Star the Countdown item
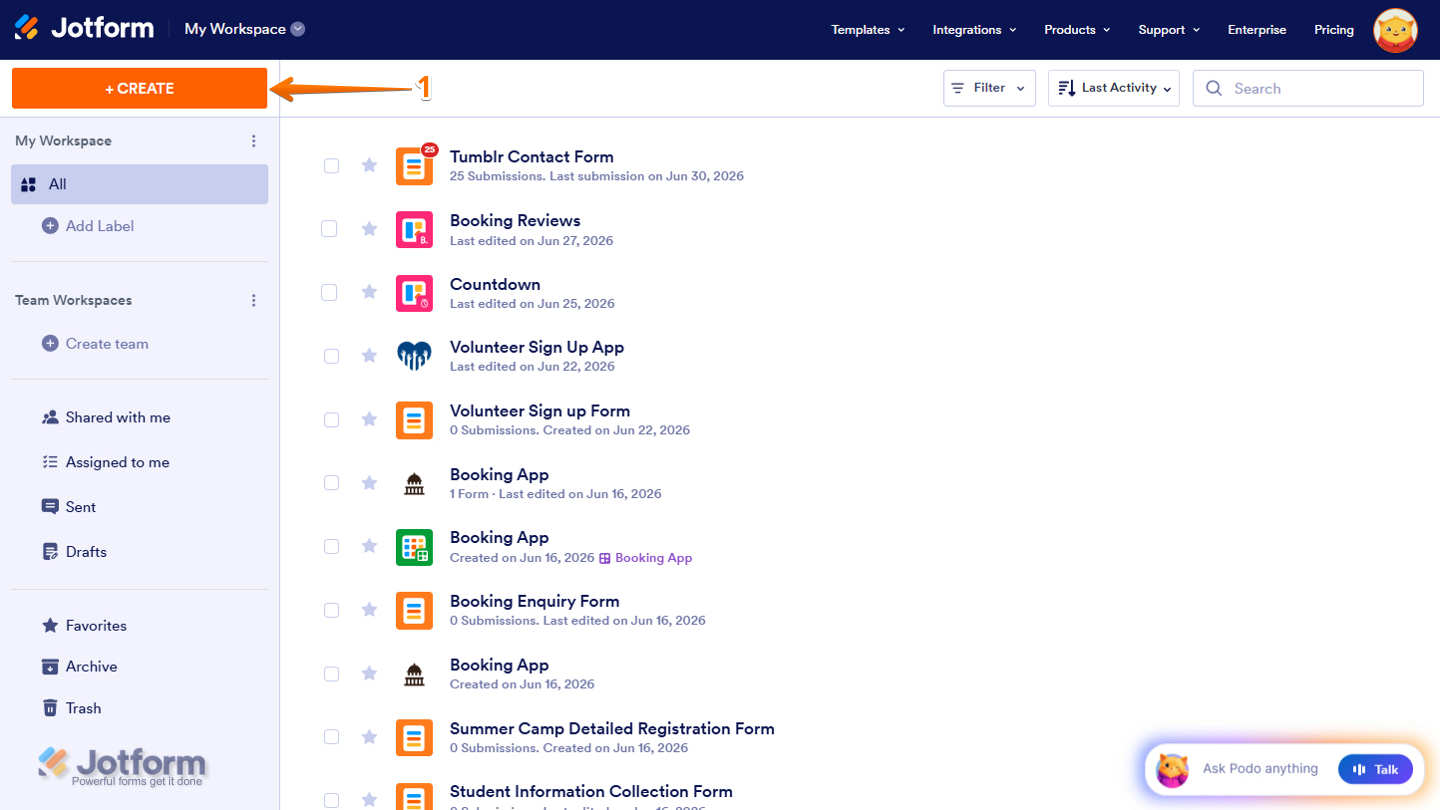The image size is (1440, 810). (x=369, y=292)
